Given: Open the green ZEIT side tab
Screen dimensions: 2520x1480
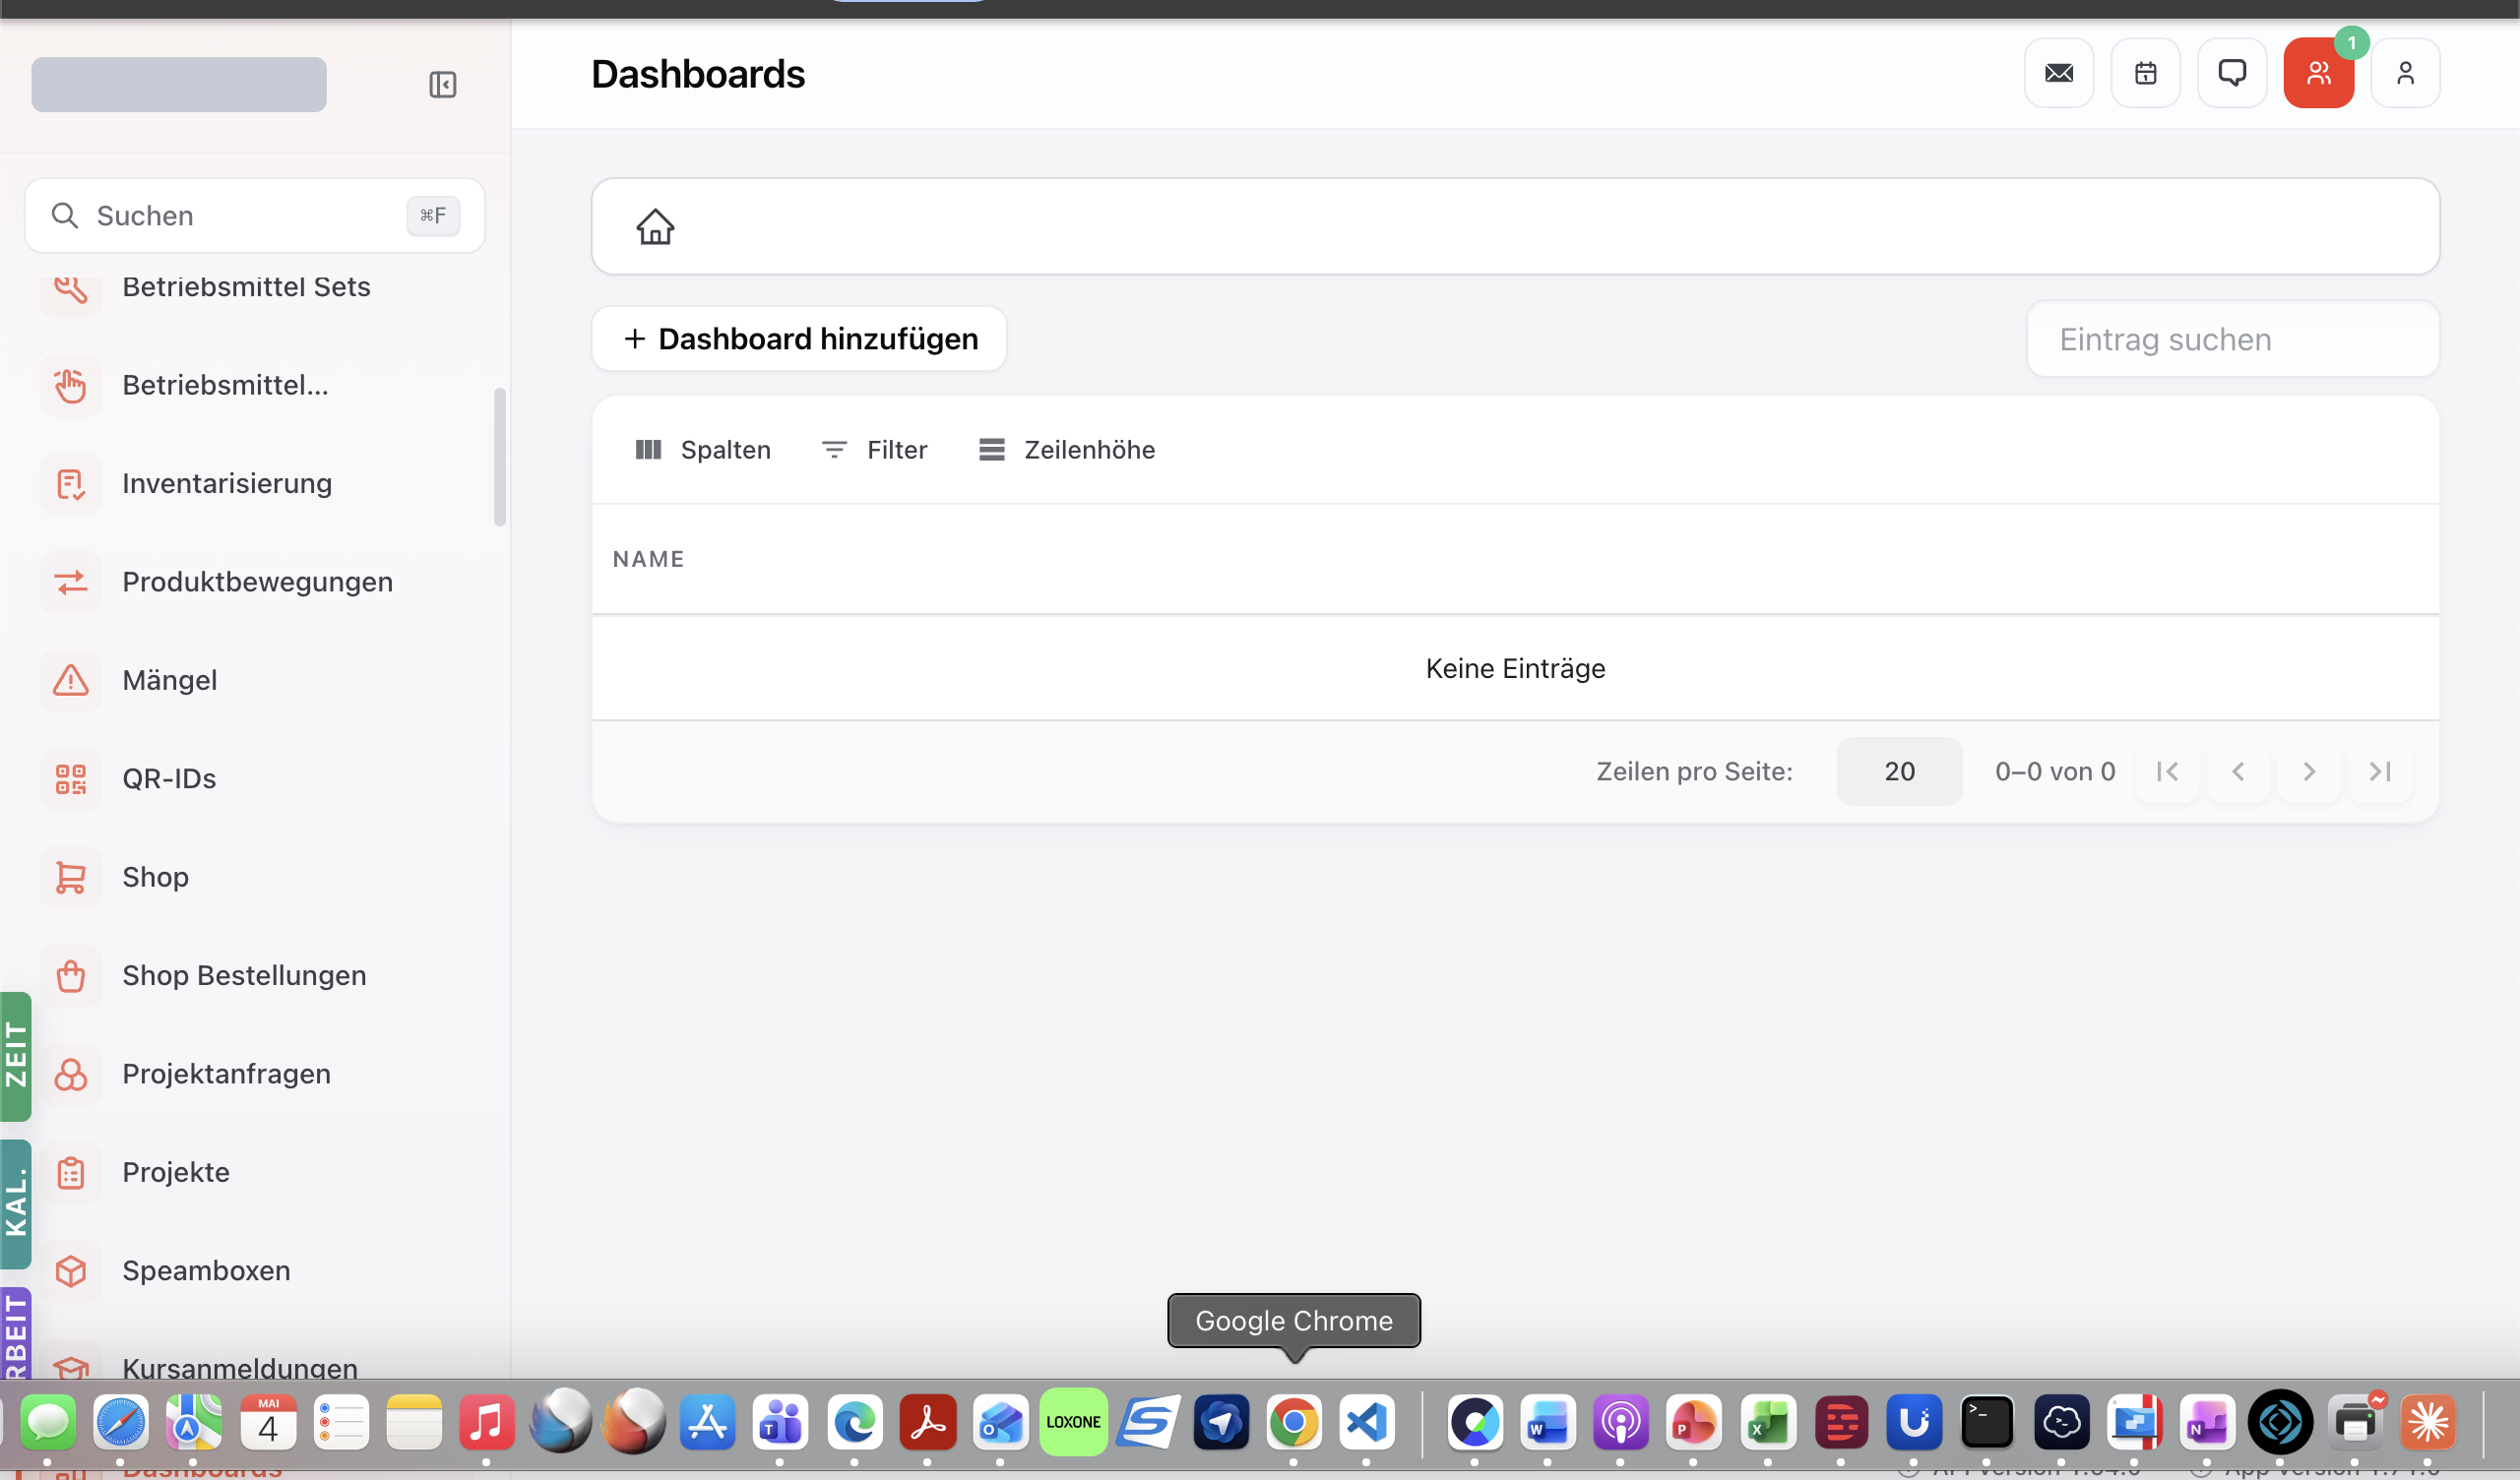Looking at the screenshot, I should click(x=15, y=1056).
